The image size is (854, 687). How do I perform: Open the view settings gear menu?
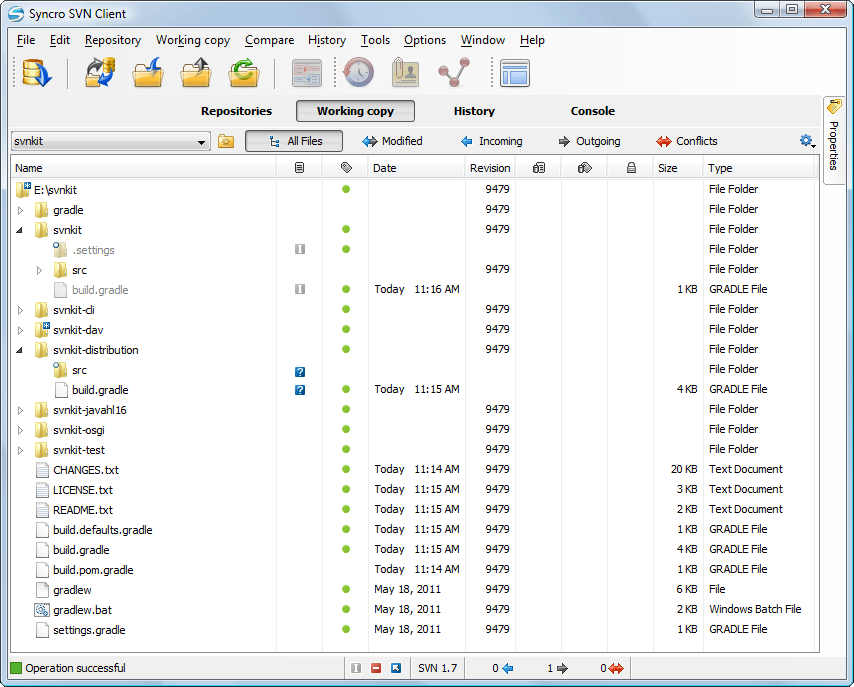pyautogui.click(x=807, y=141)
